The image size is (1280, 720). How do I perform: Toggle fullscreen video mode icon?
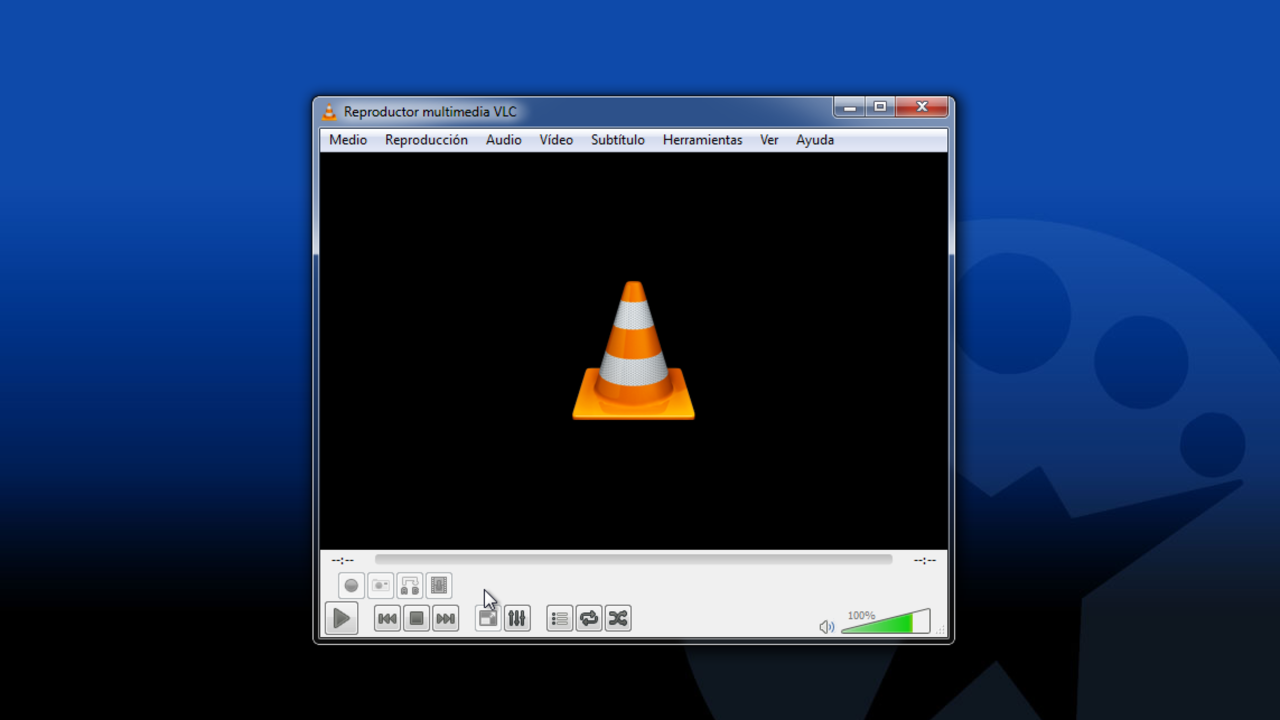(488, 619)
